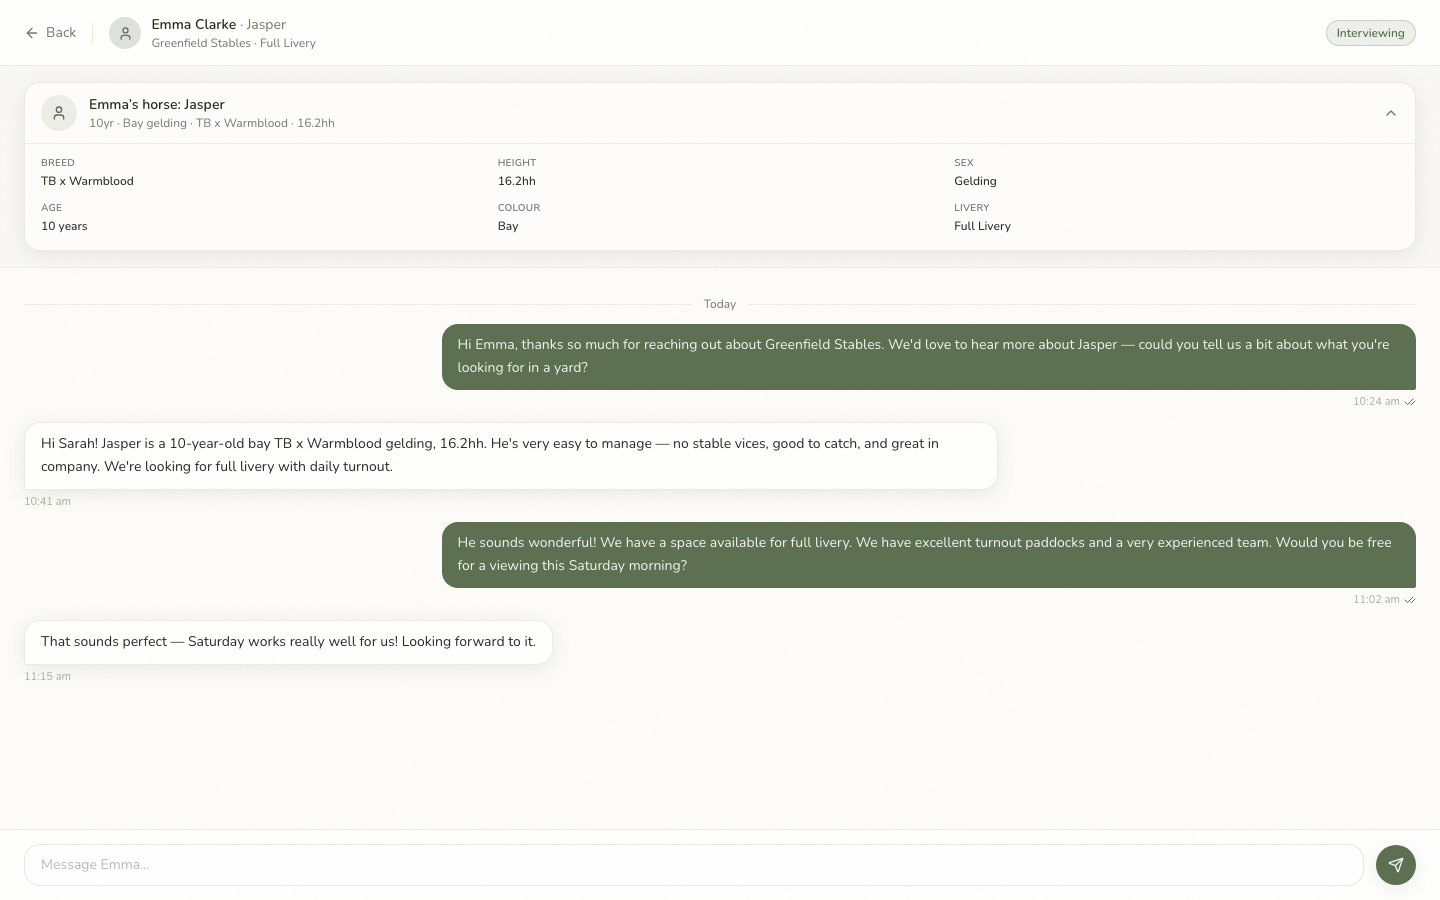Click the '10yr · Bay gelding' summary line
The image size is (1440, 900).
pos(212,123)
